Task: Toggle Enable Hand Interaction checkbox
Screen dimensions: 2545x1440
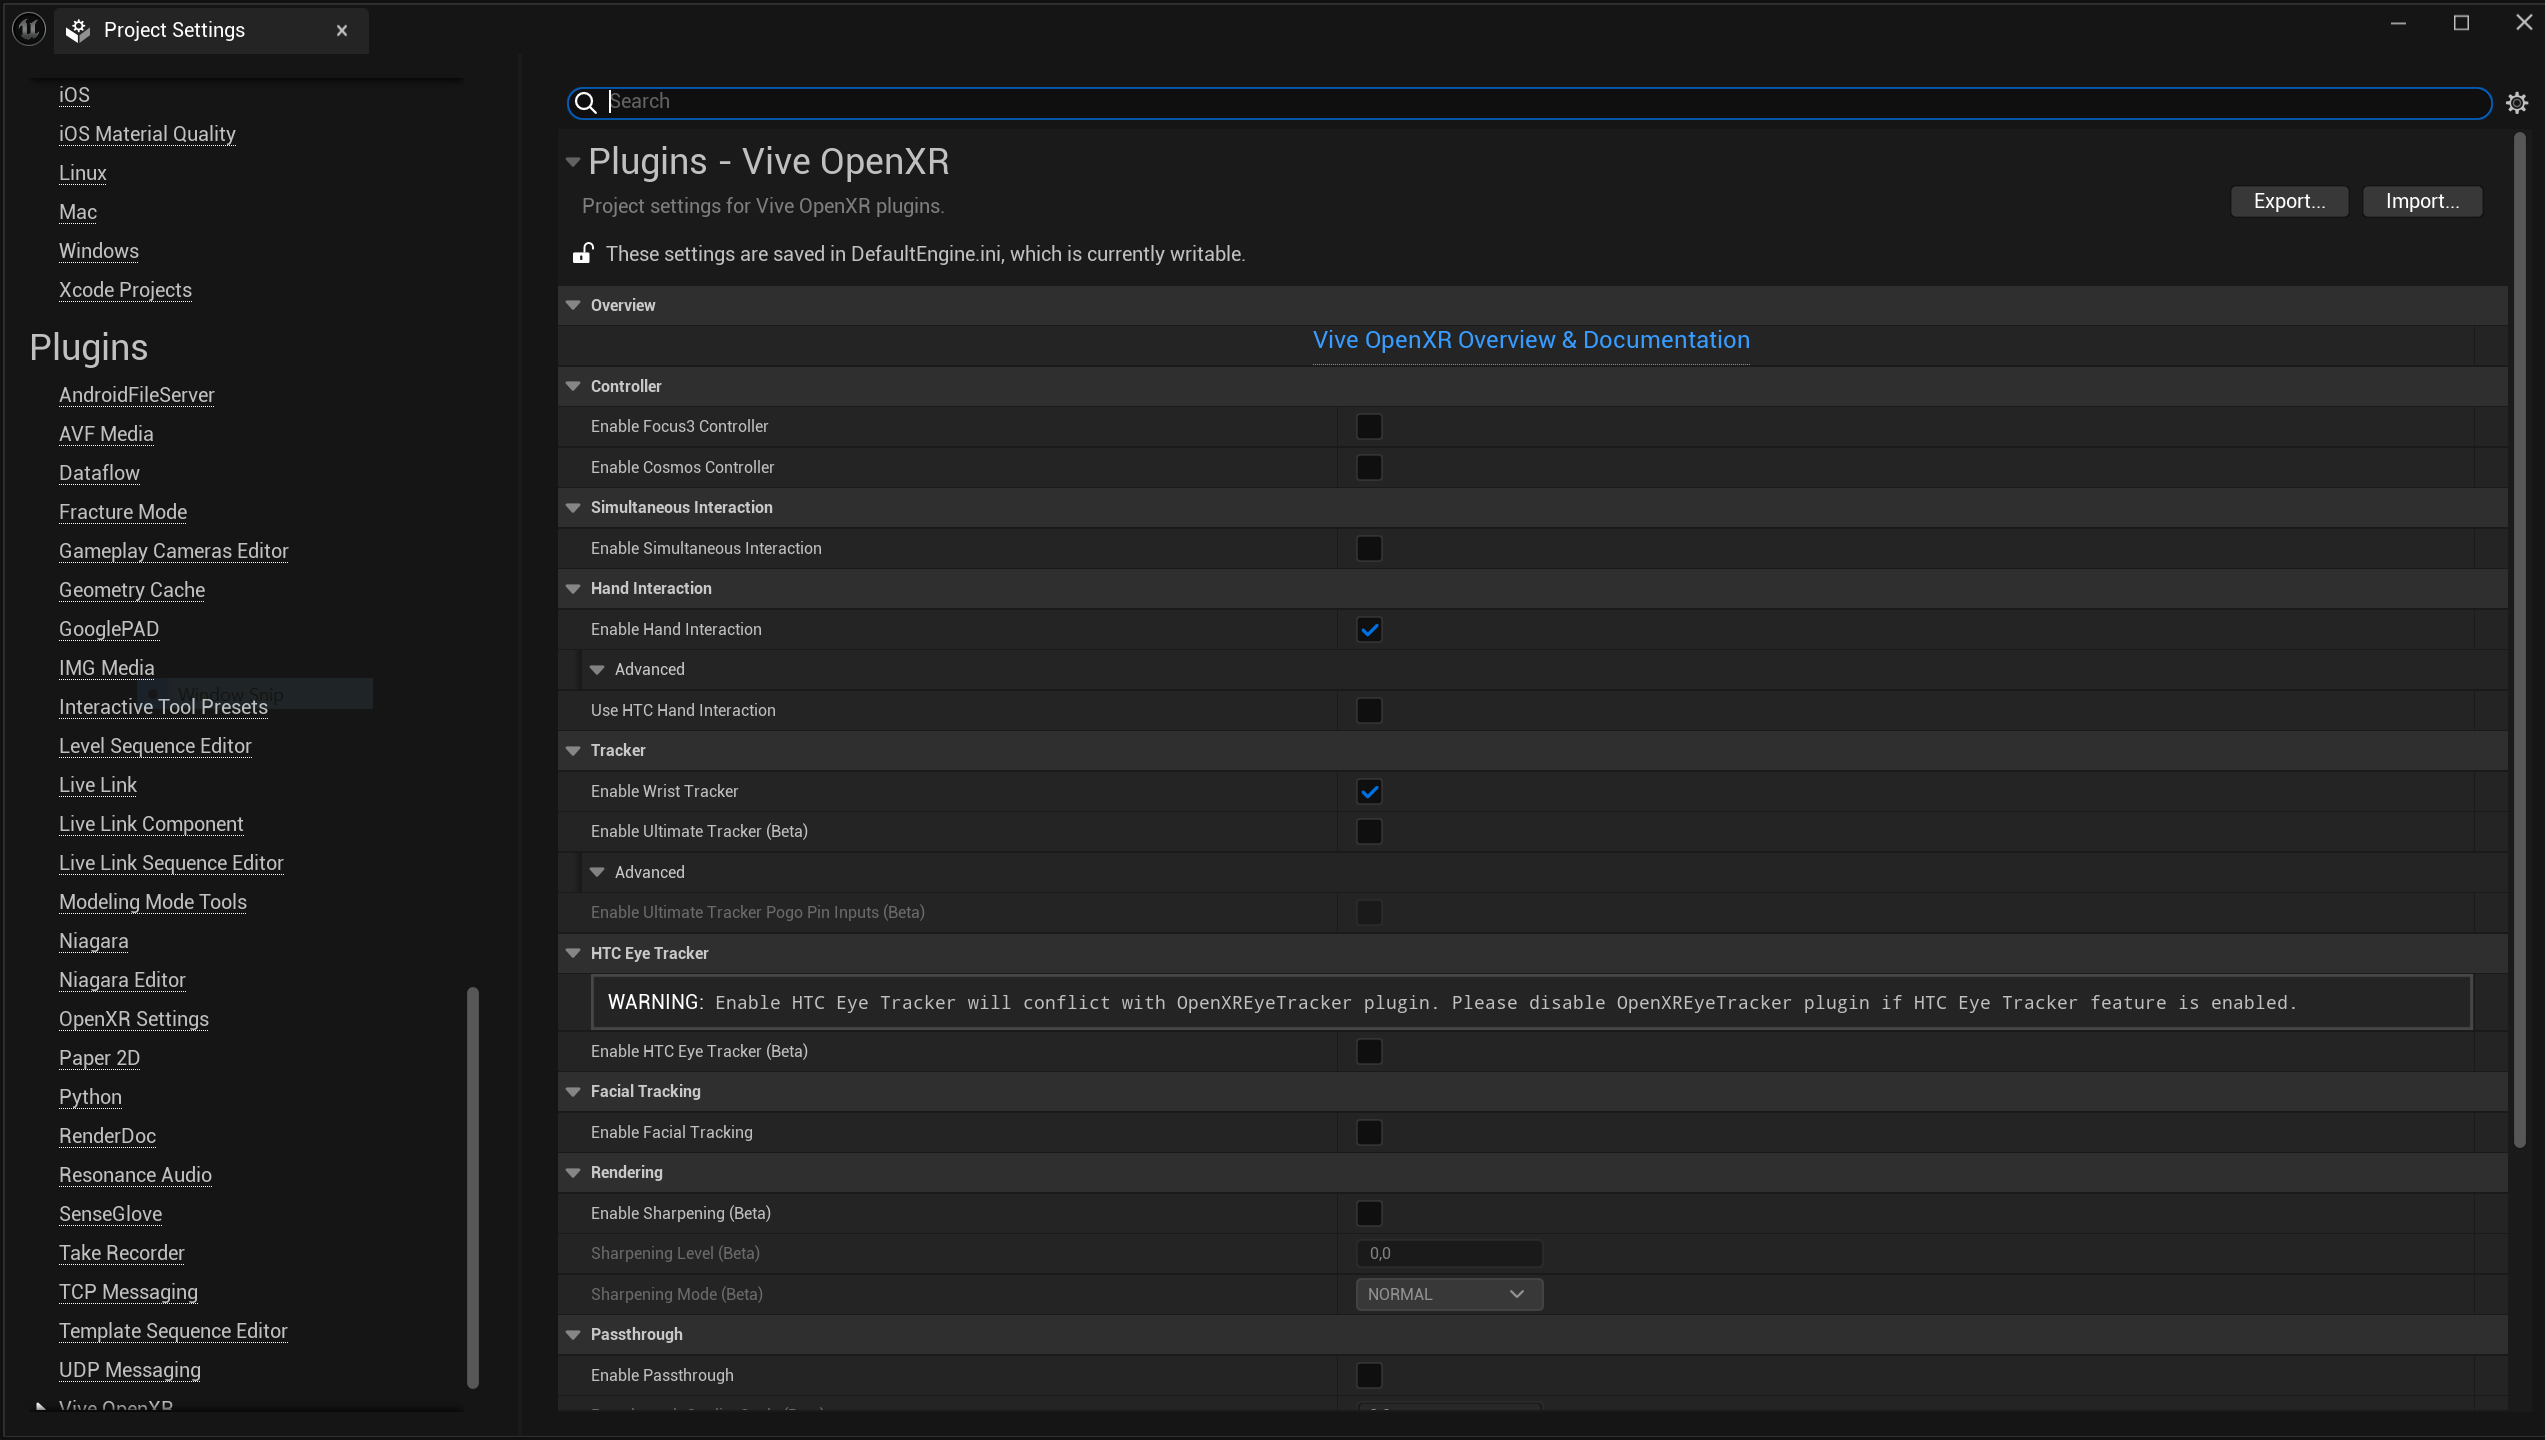Action: [1369, 629]
